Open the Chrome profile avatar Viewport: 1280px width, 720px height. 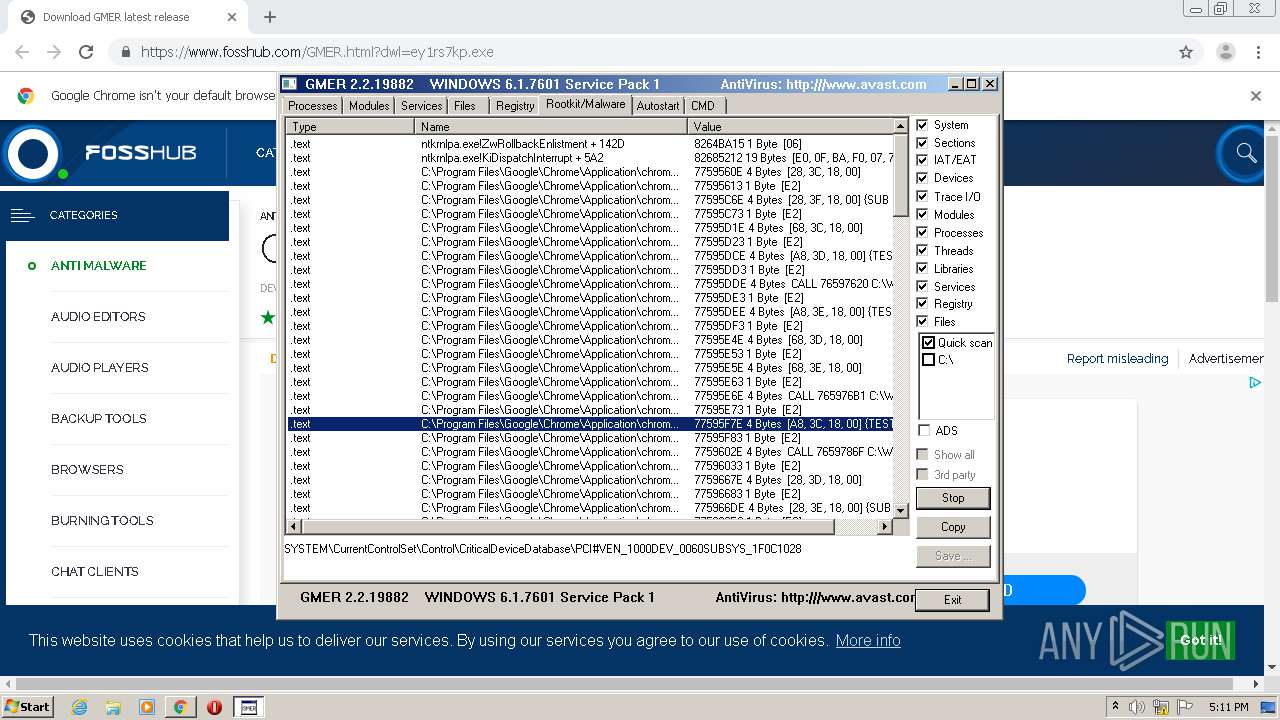(1225, 52)
